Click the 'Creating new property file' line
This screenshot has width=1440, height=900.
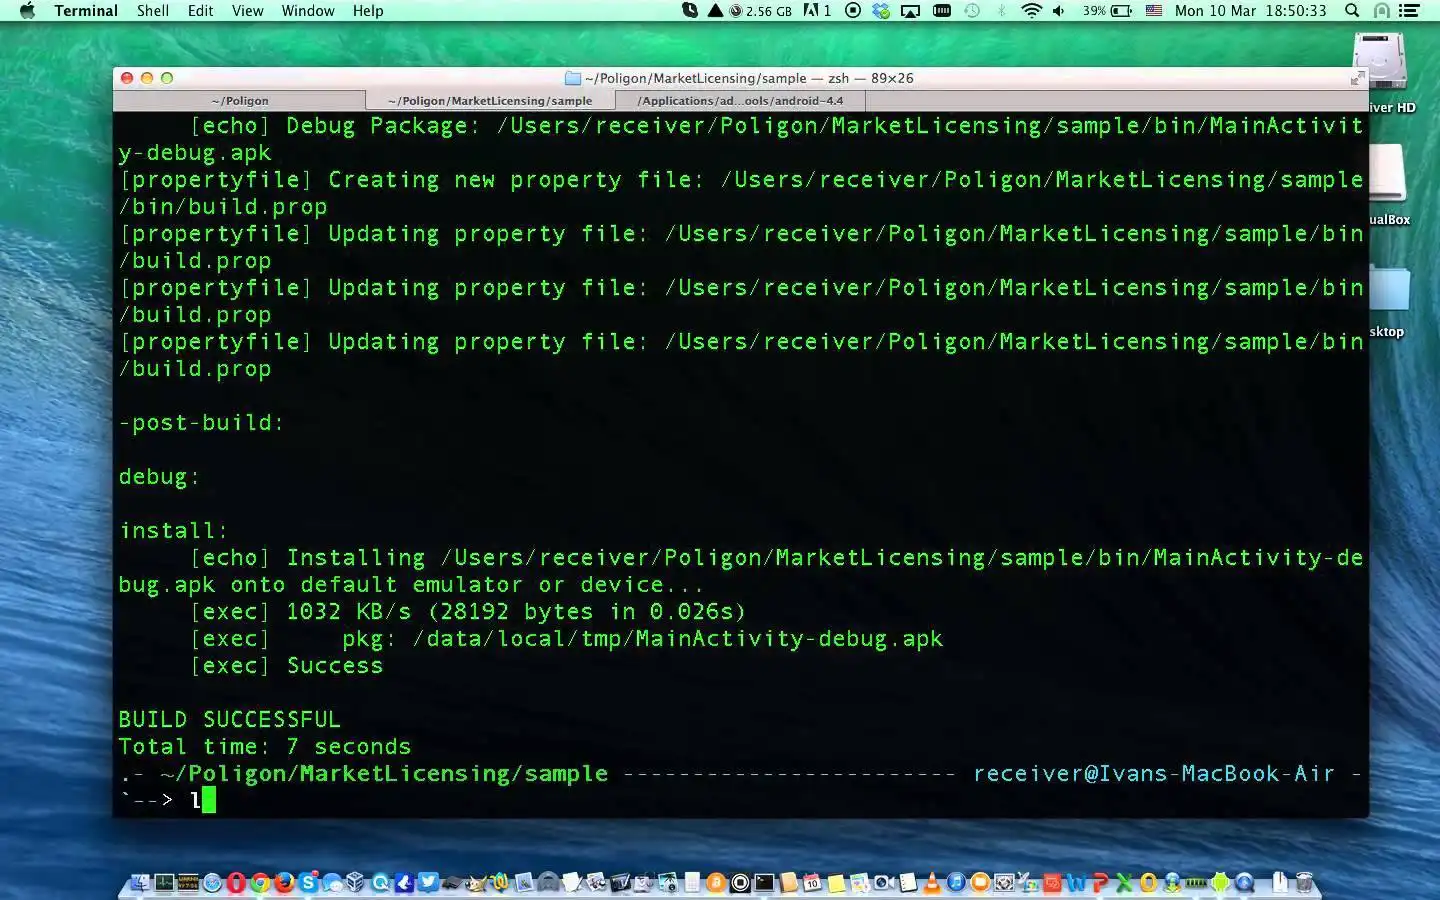(x=741, y=193)
